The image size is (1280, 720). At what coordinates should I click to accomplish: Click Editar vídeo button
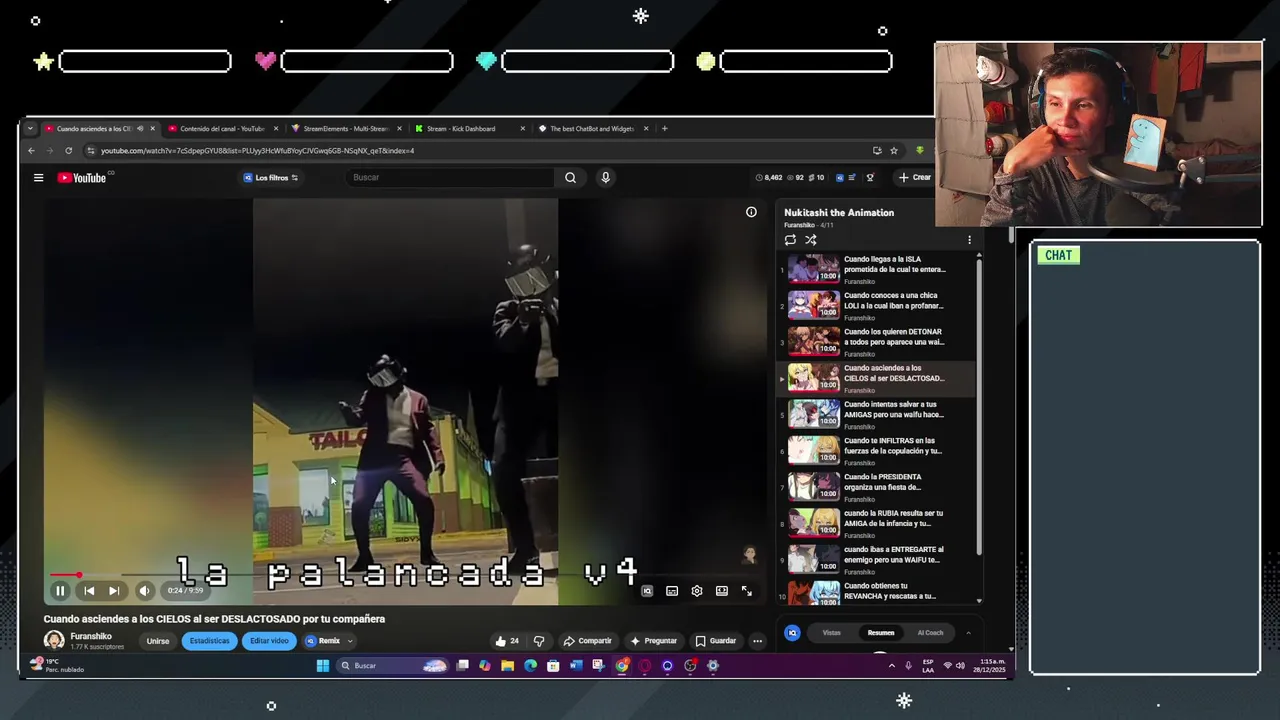[x=269, y=641]
